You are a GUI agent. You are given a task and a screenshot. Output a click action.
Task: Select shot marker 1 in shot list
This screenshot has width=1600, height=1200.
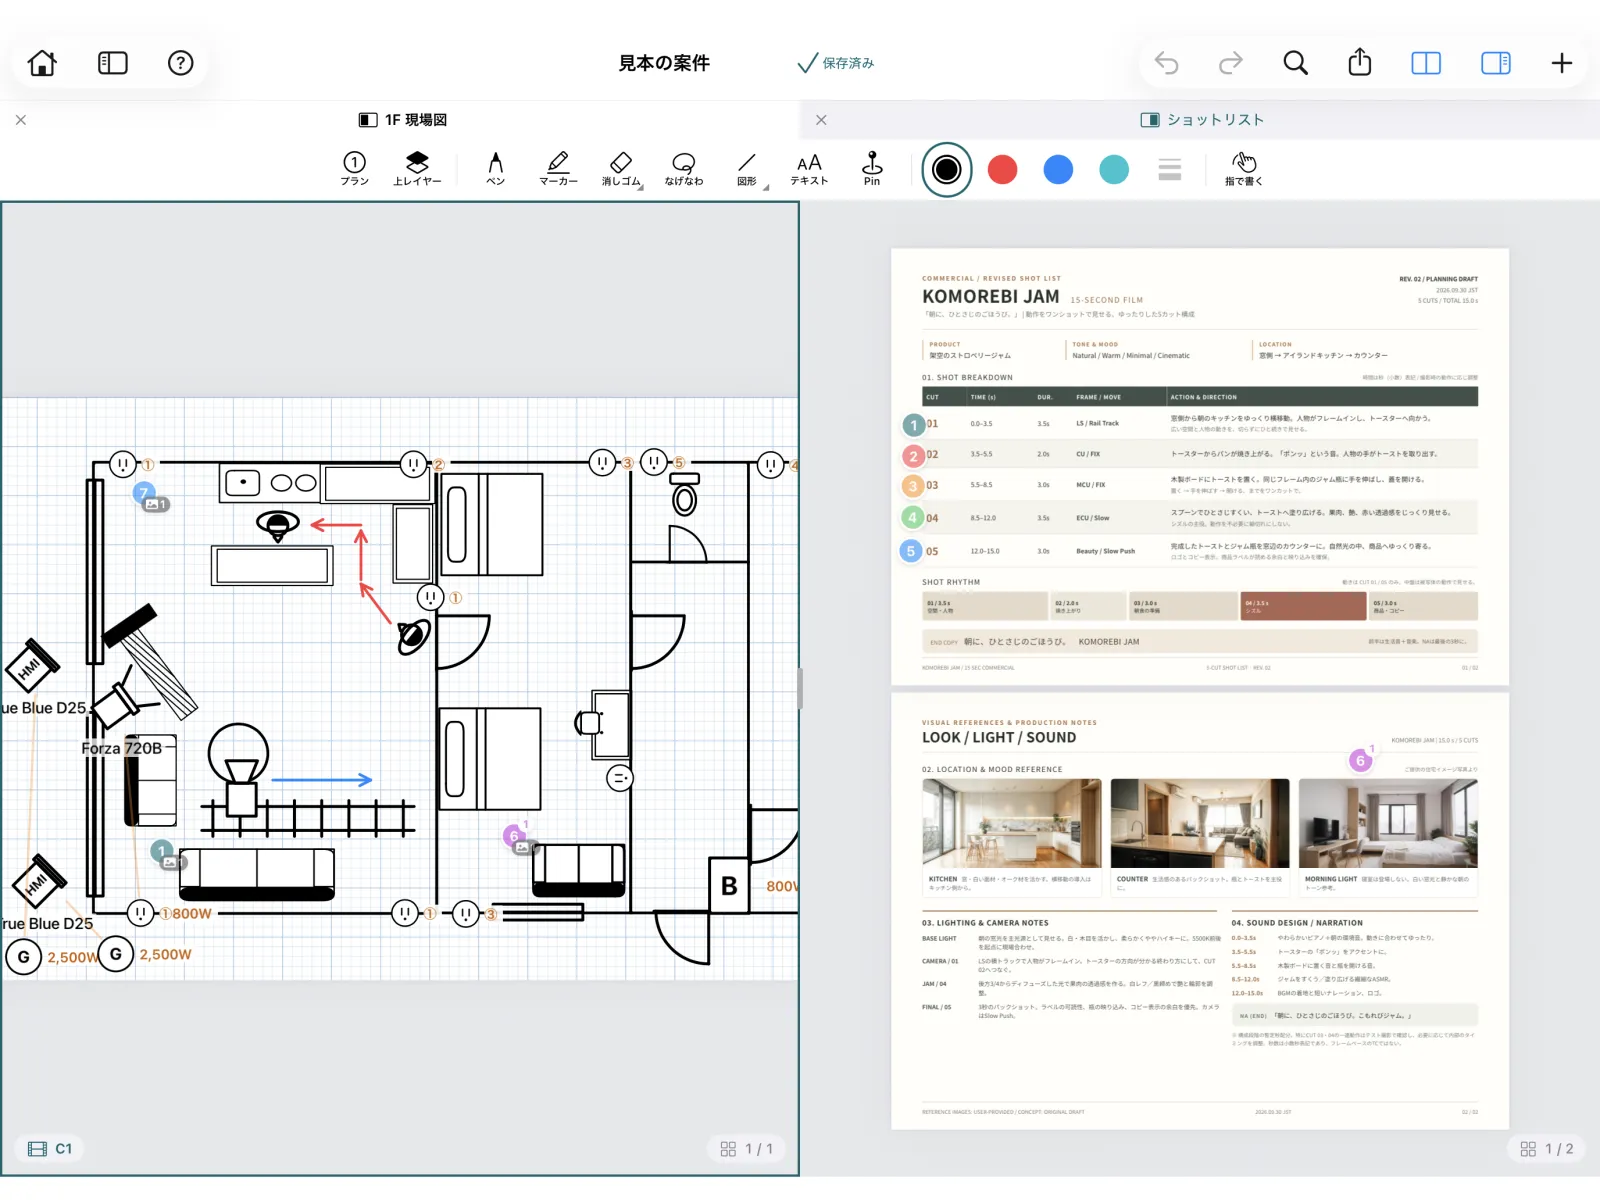pos(913,425)
